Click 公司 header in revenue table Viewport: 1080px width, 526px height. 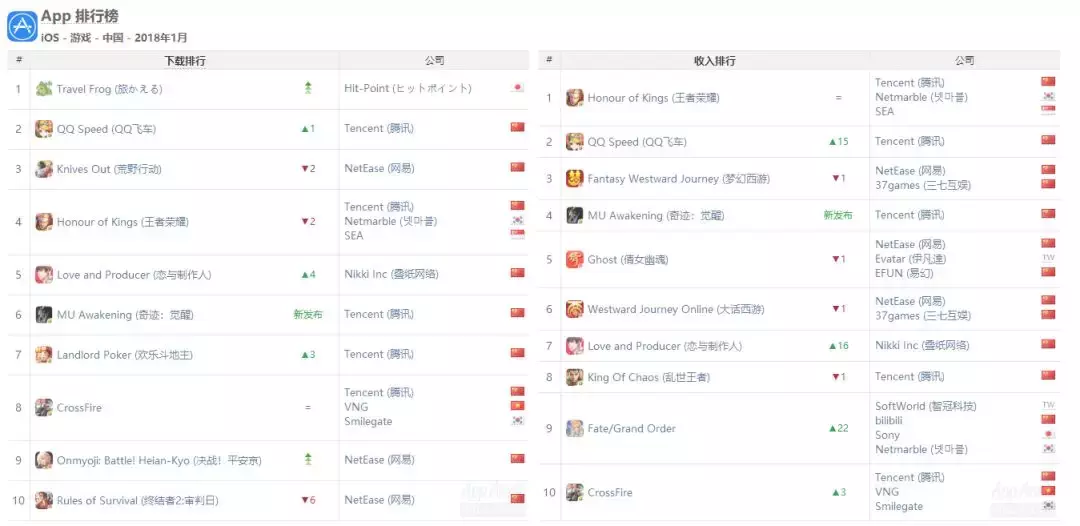964,61
